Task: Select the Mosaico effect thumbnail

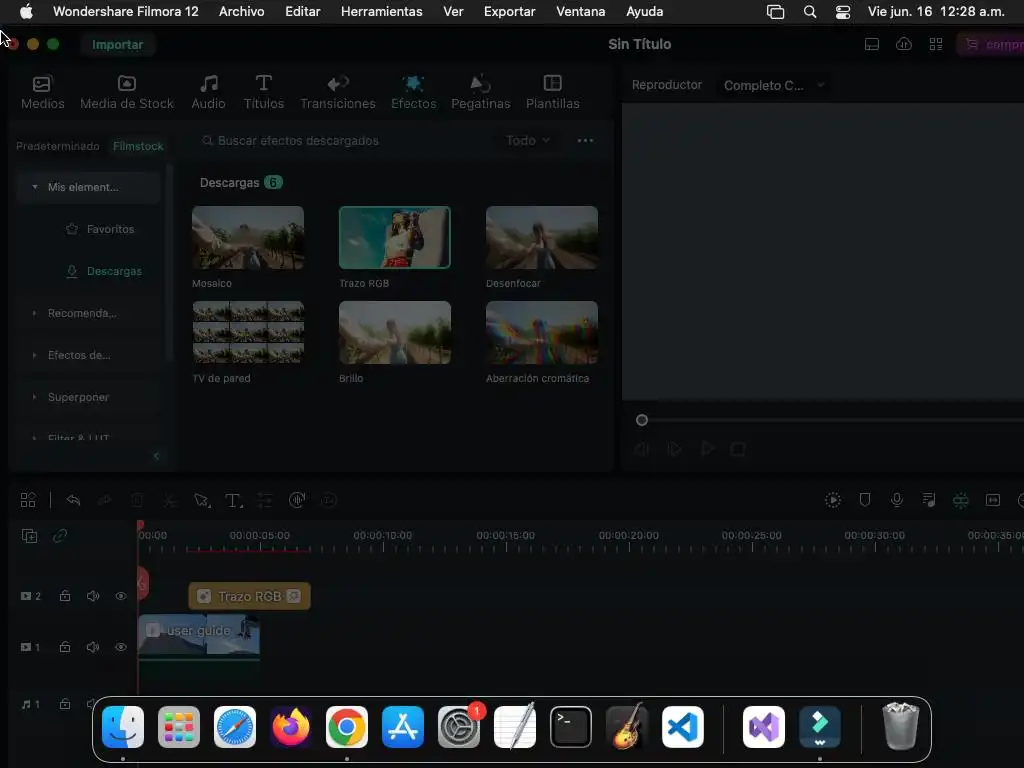Action: pyautogui.click(x=248, y=238)
